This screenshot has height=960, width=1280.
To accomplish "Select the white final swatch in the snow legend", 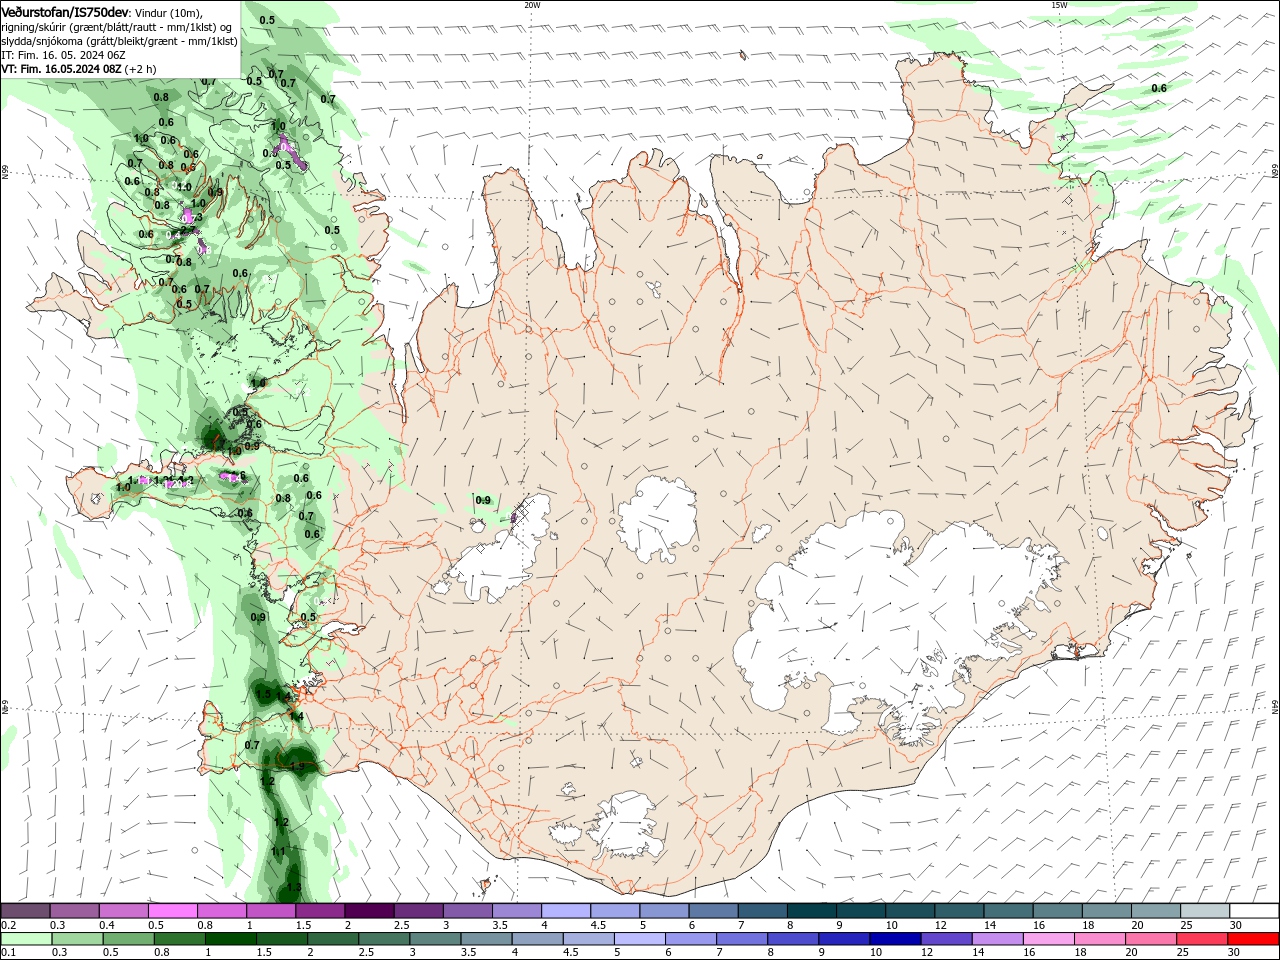I will (1254, 911).
